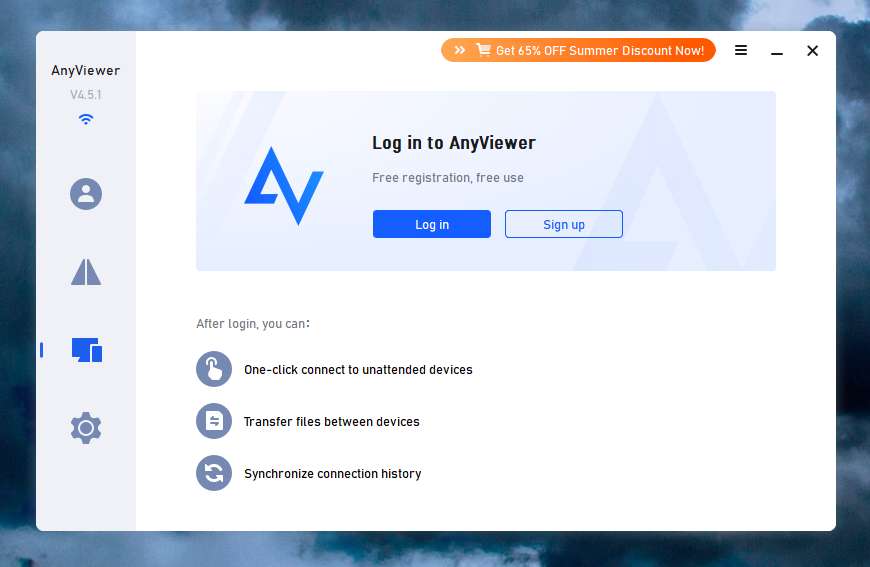Close the AnyViewer window

(812, 51)
